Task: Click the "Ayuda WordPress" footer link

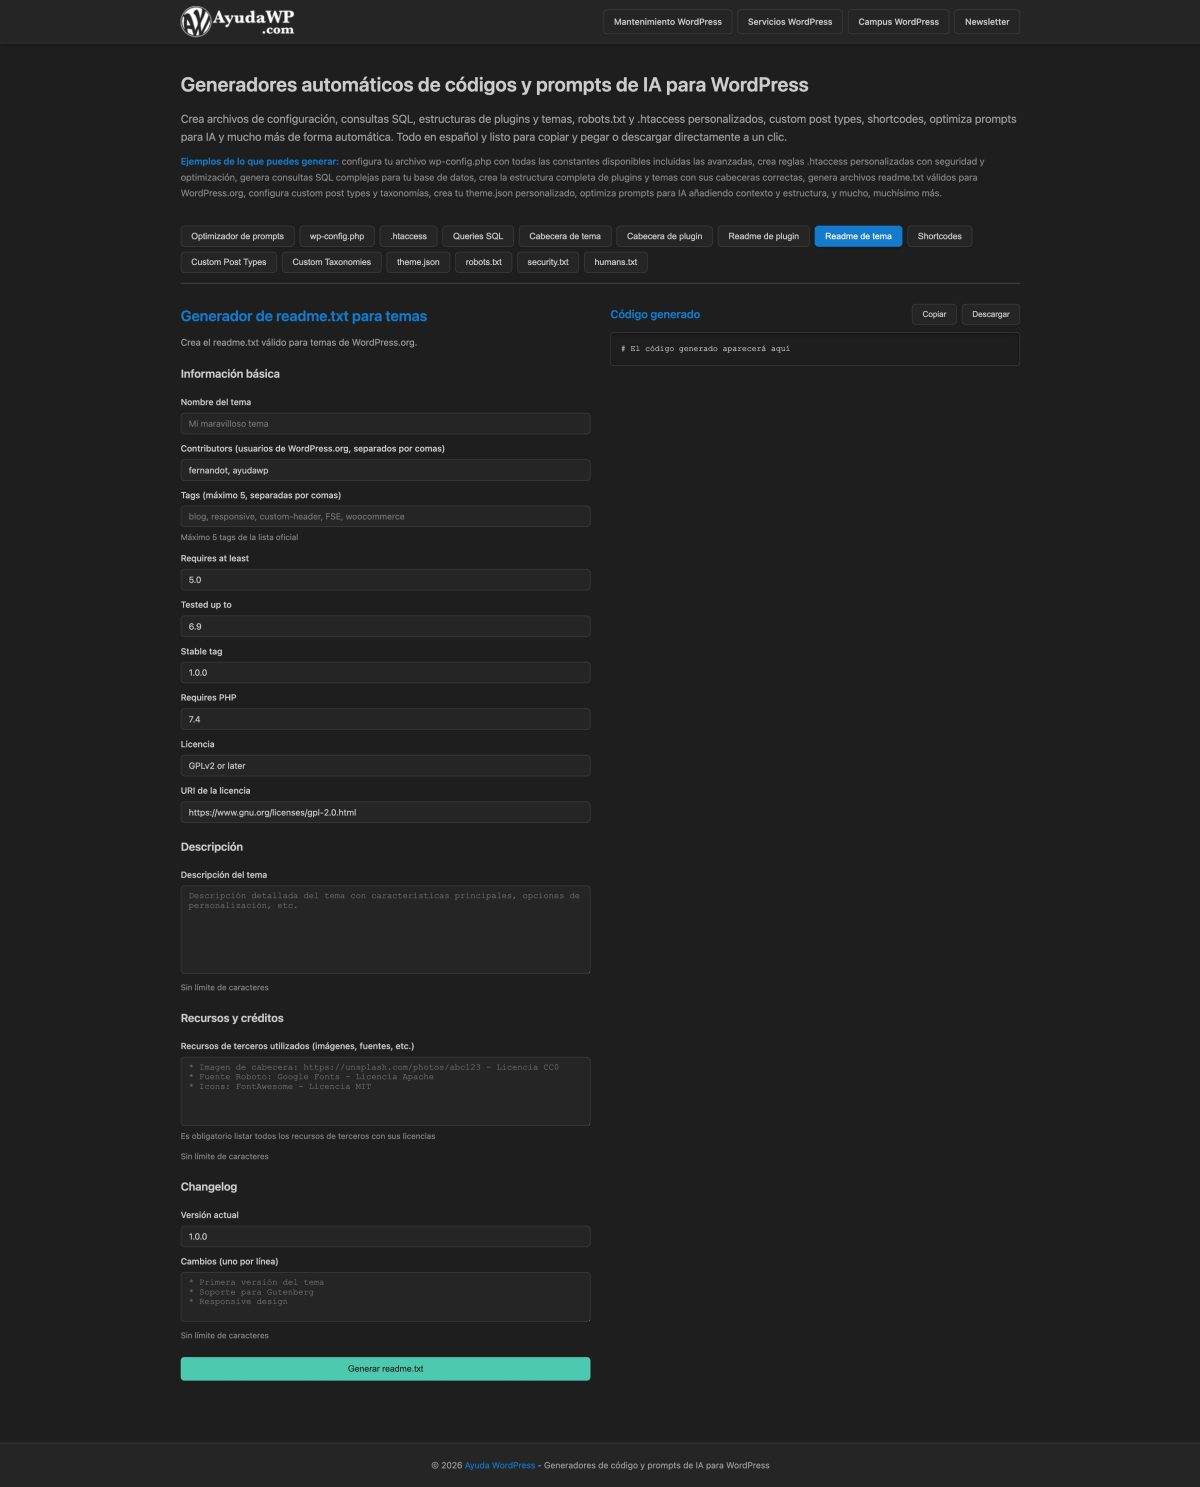Action: 499,1464
